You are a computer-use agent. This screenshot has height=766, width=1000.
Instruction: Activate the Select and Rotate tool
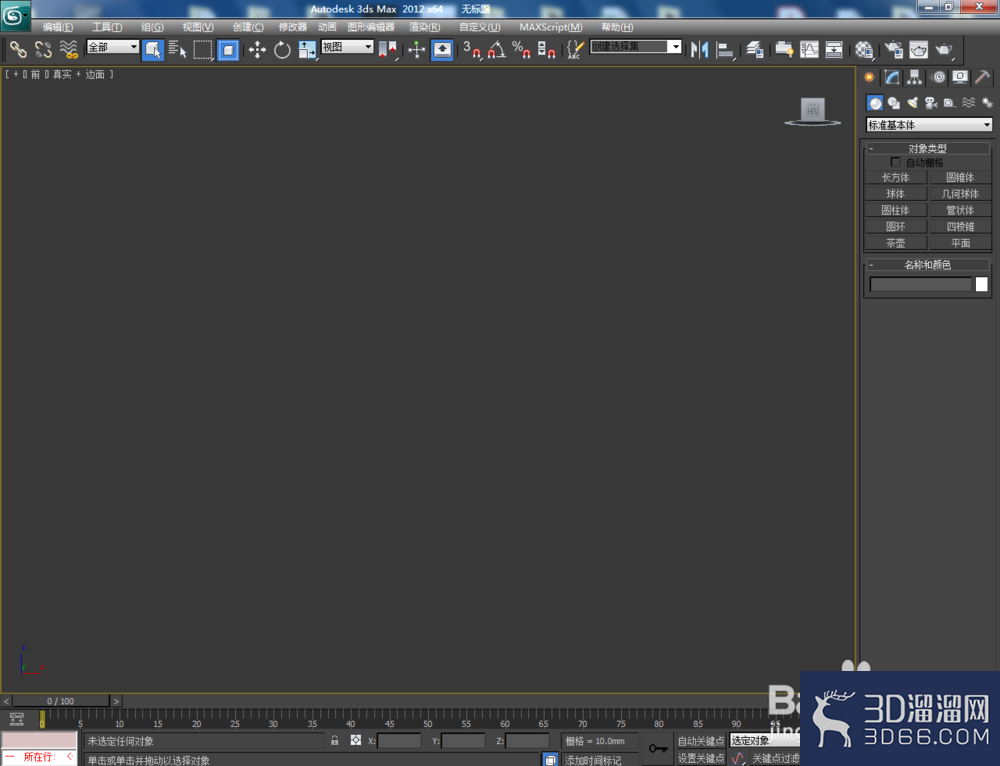tap(282, 49)
